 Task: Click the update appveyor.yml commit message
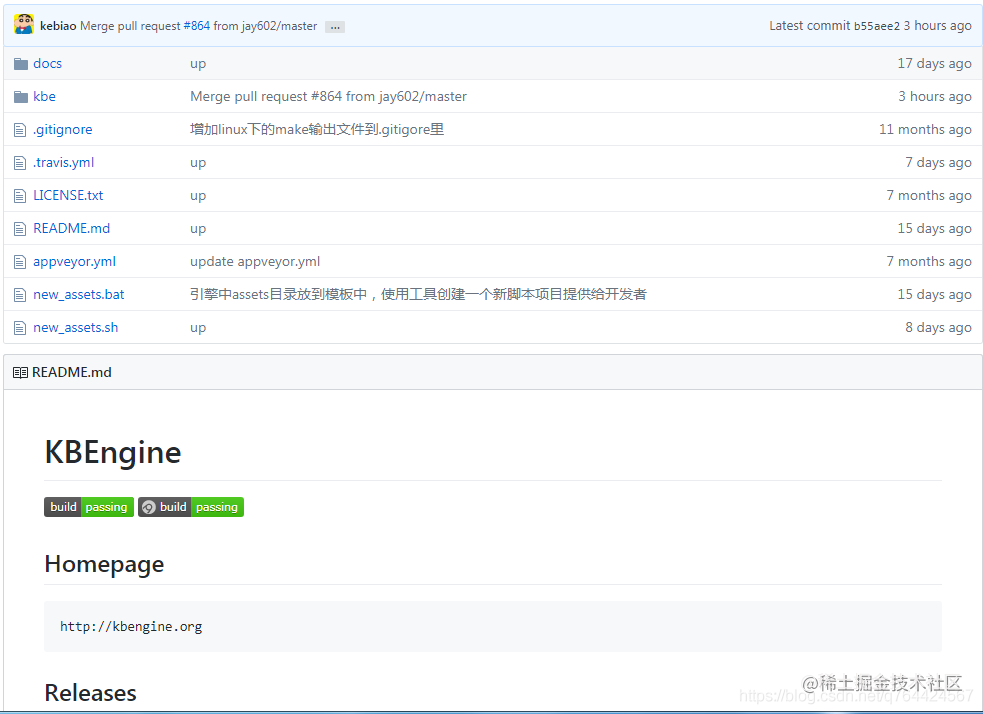coord(254,261)
